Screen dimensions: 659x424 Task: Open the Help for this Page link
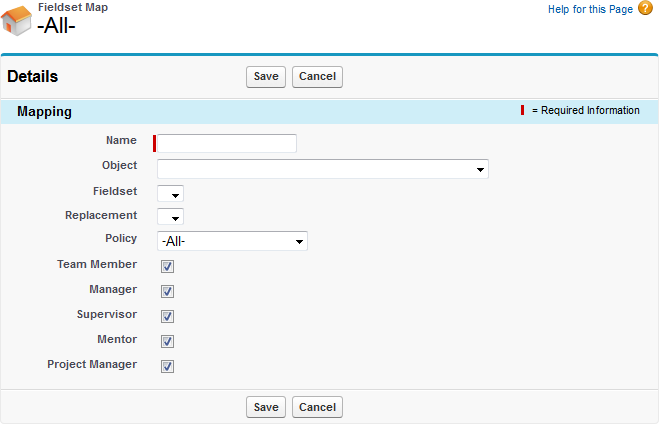click(590, 9)
